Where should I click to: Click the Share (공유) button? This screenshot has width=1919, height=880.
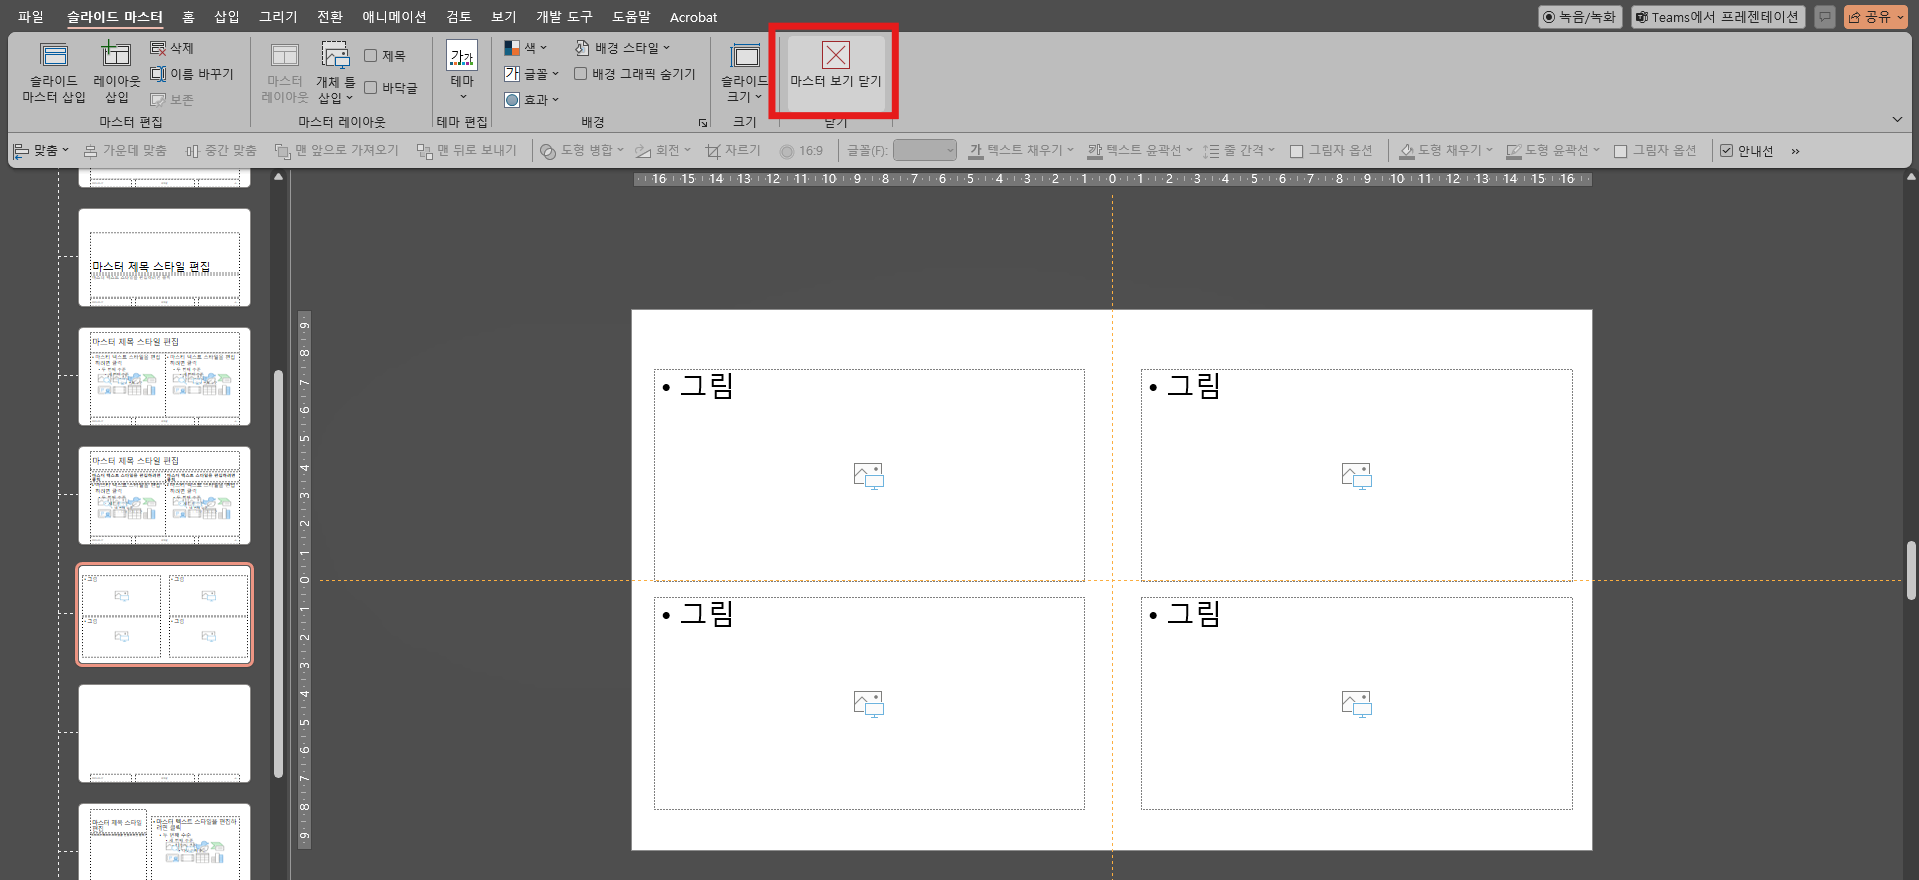point(1876,17)
